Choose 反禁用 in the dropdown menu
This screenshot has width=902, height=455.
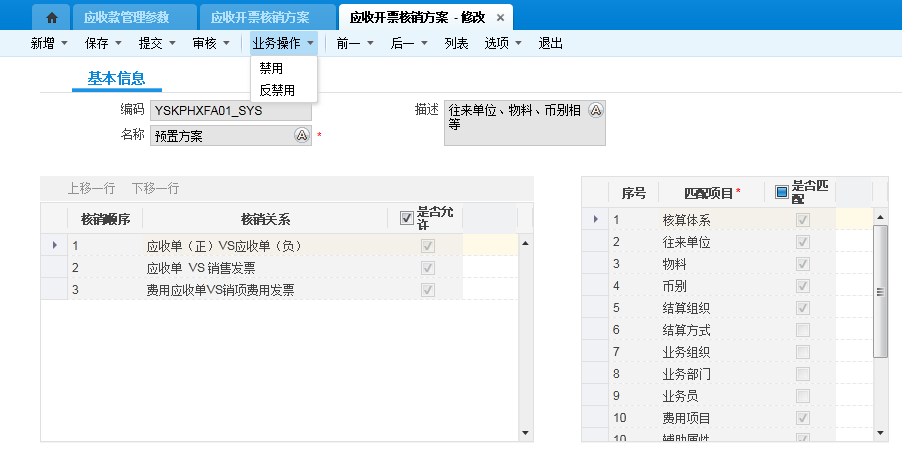point(277,90)
